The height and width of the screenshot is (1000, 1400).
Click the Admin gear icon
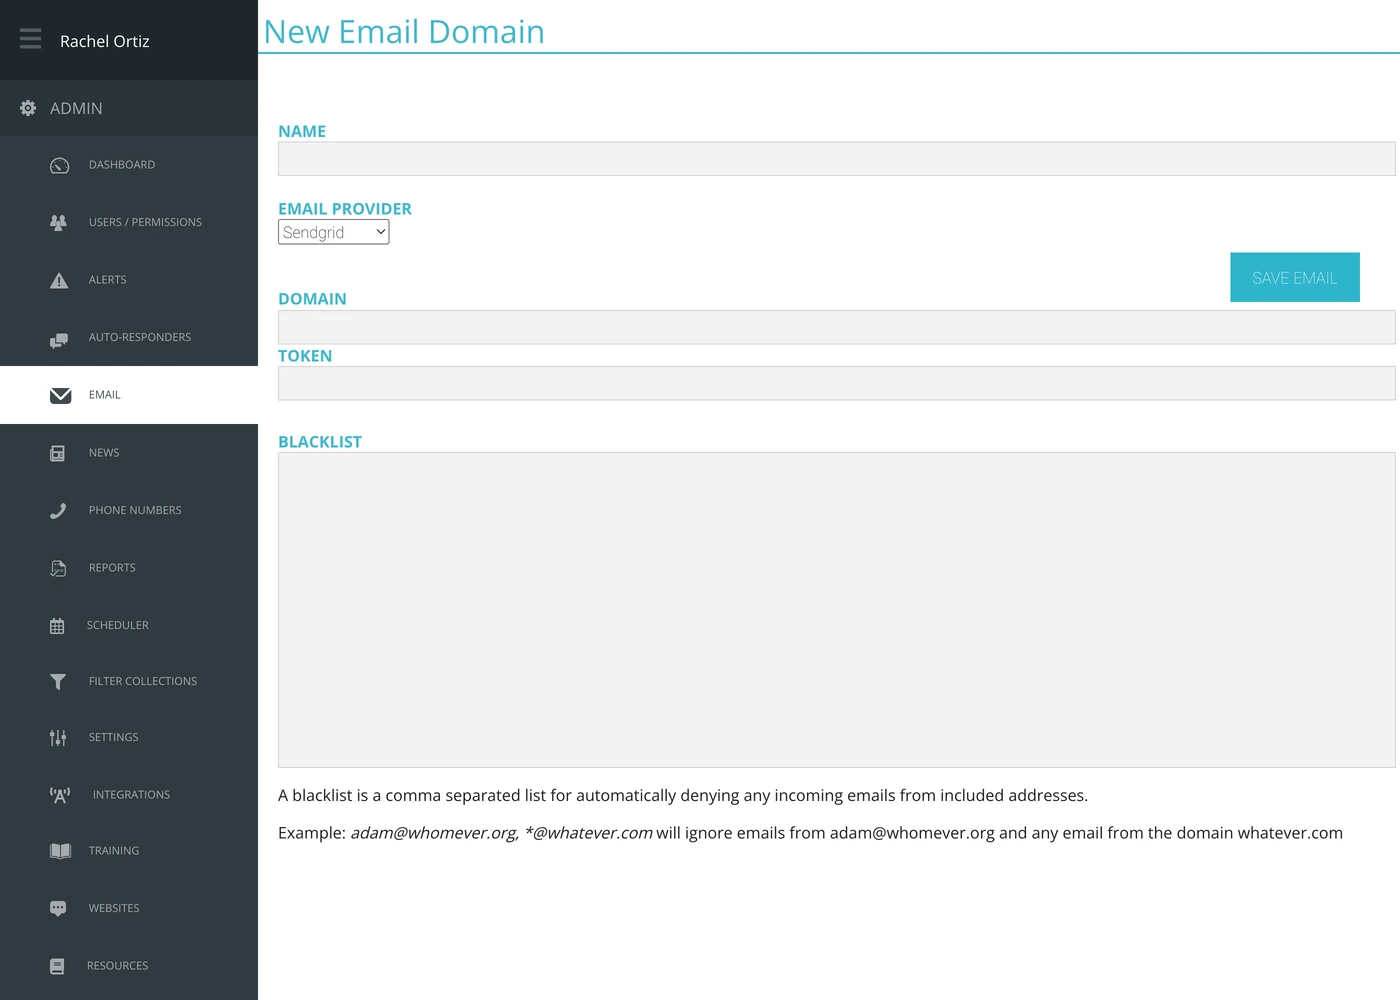tap(28, 108)
